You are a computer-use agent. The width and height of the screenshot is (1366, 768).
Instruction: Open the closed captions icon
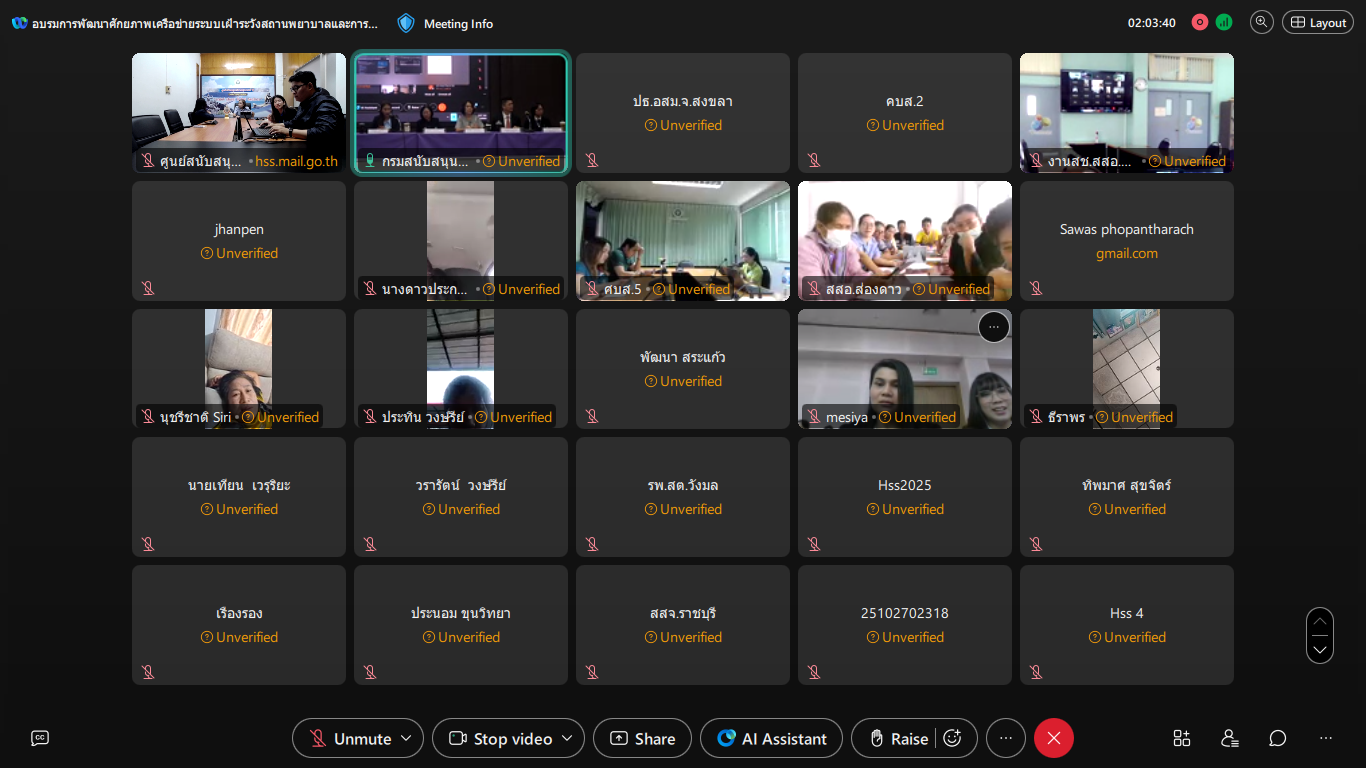click(x=40, y=738)
